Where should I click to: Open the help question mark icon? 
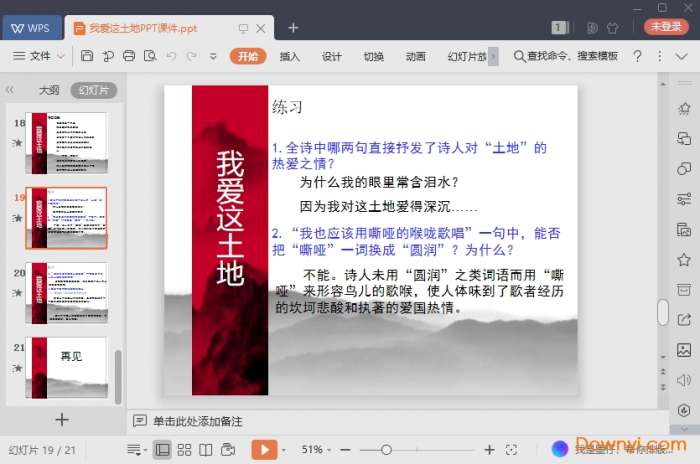point(638,56)
